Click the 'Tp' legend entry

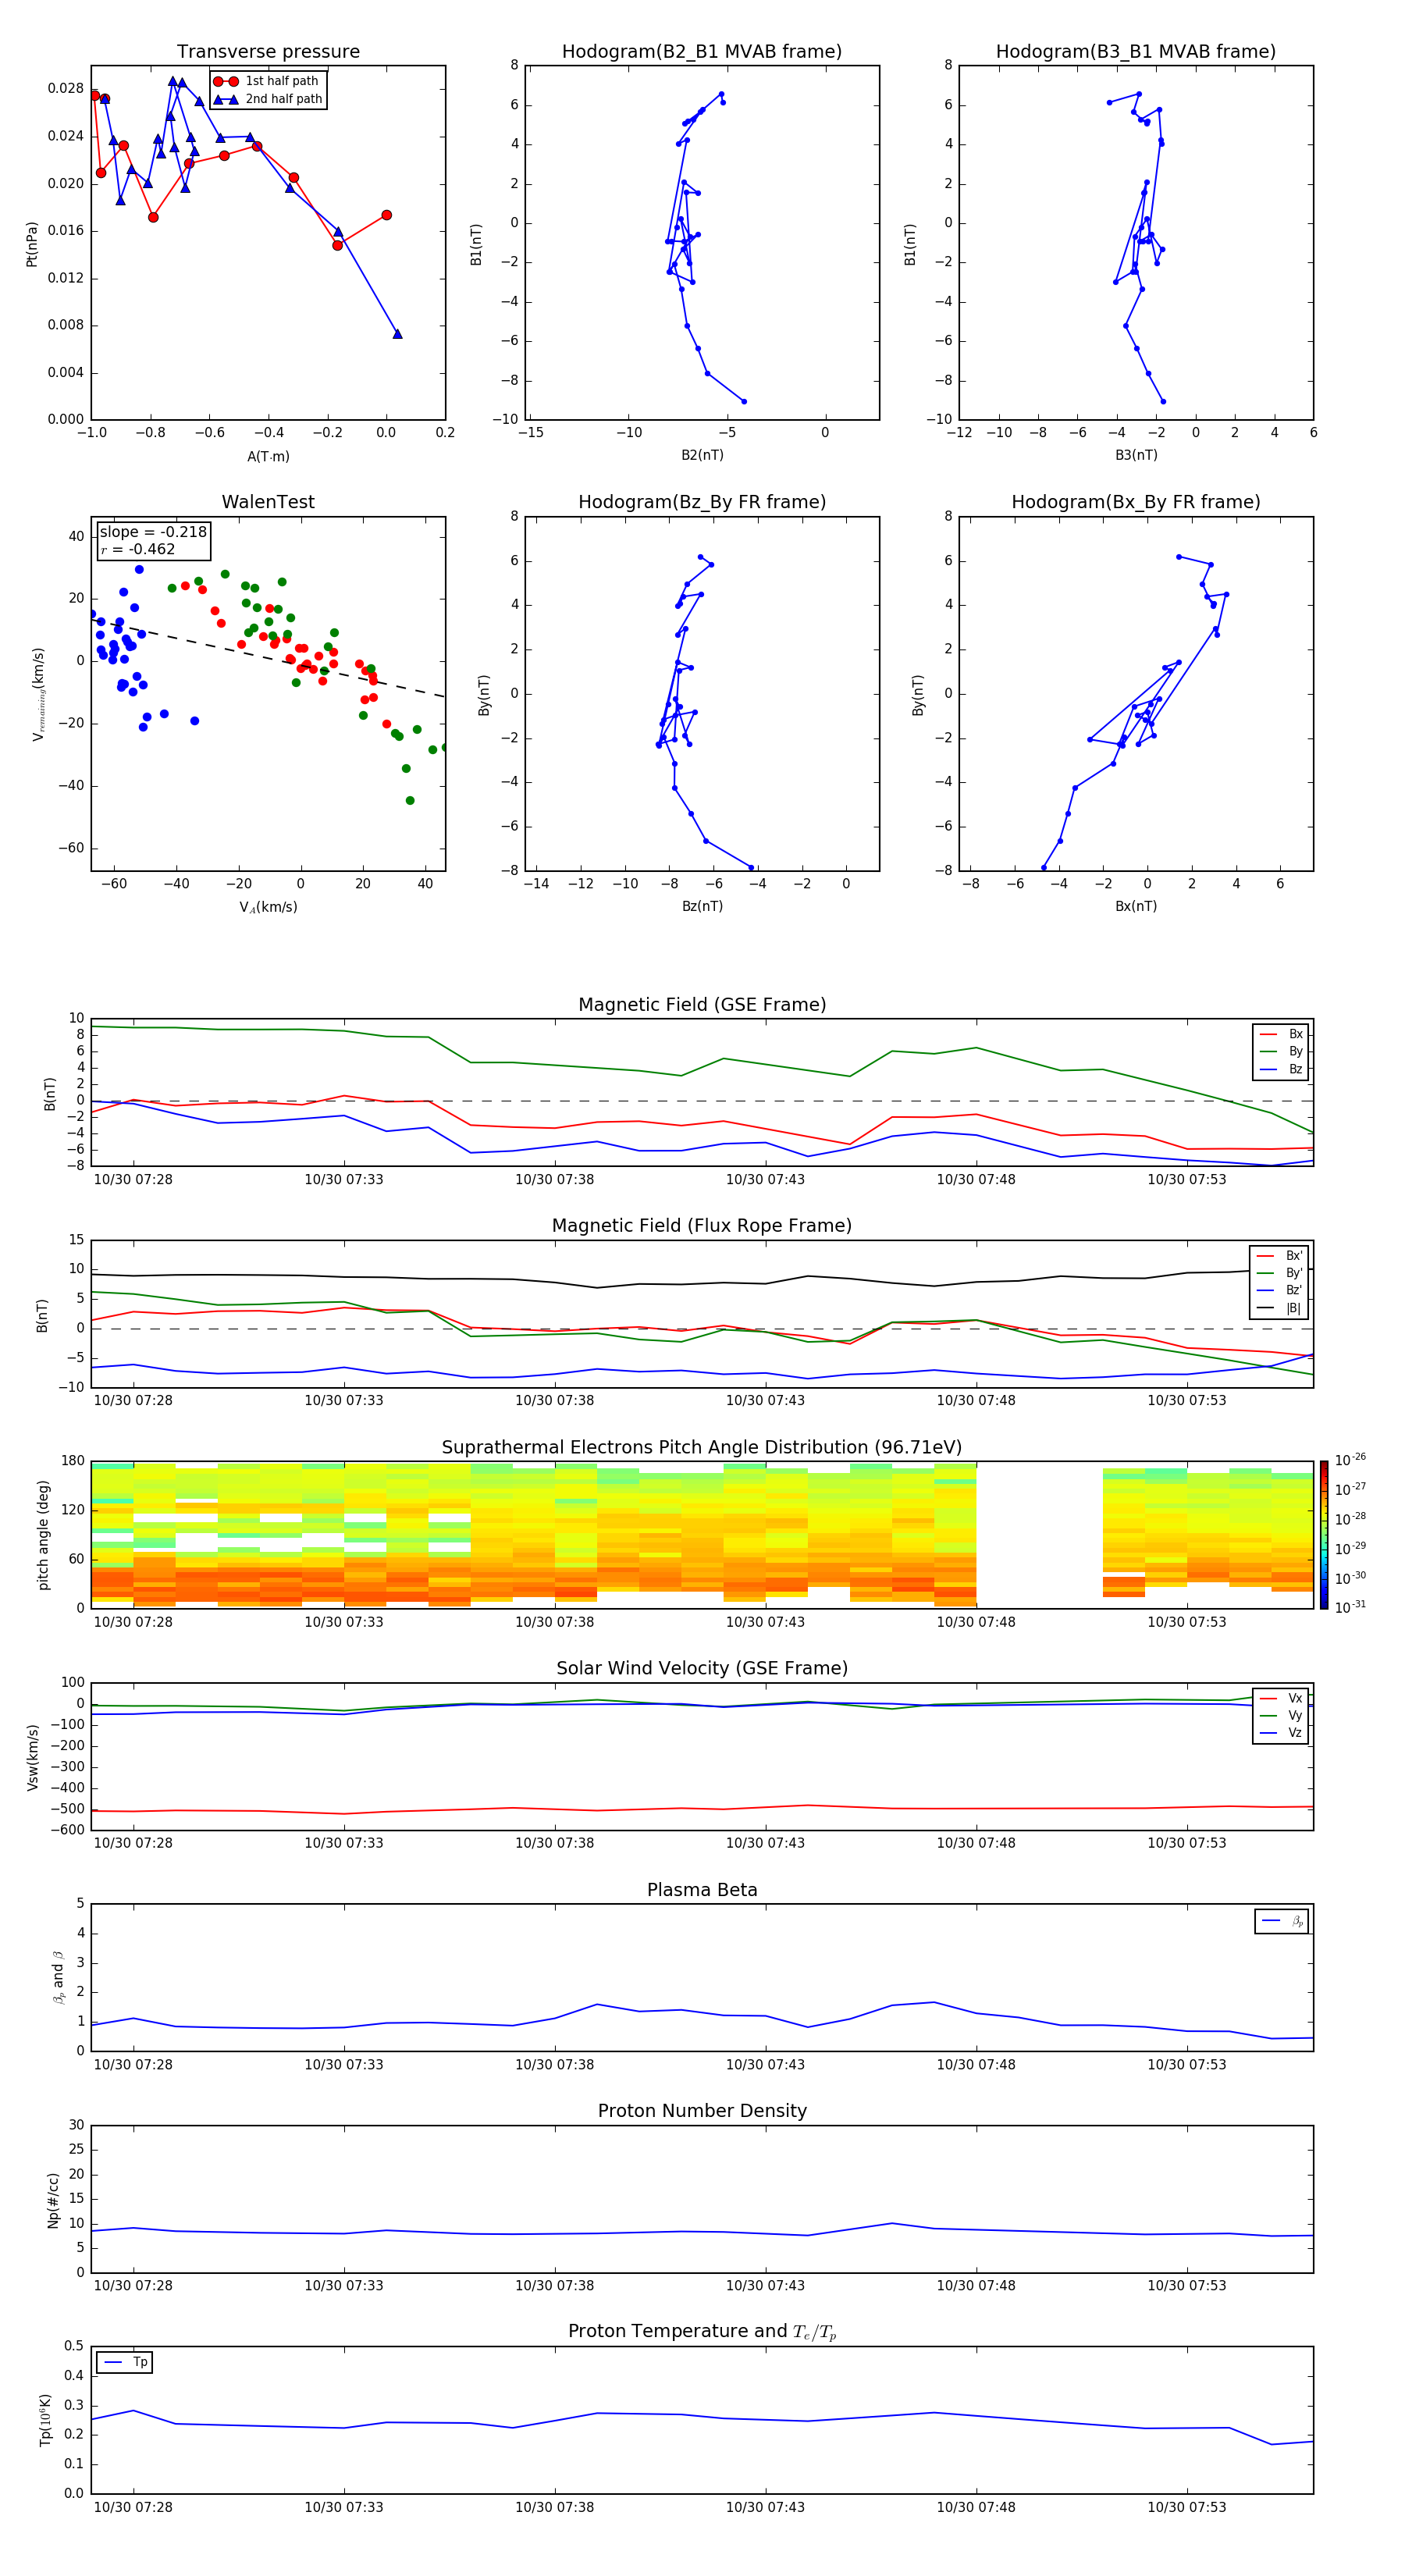click(126, 2362)
